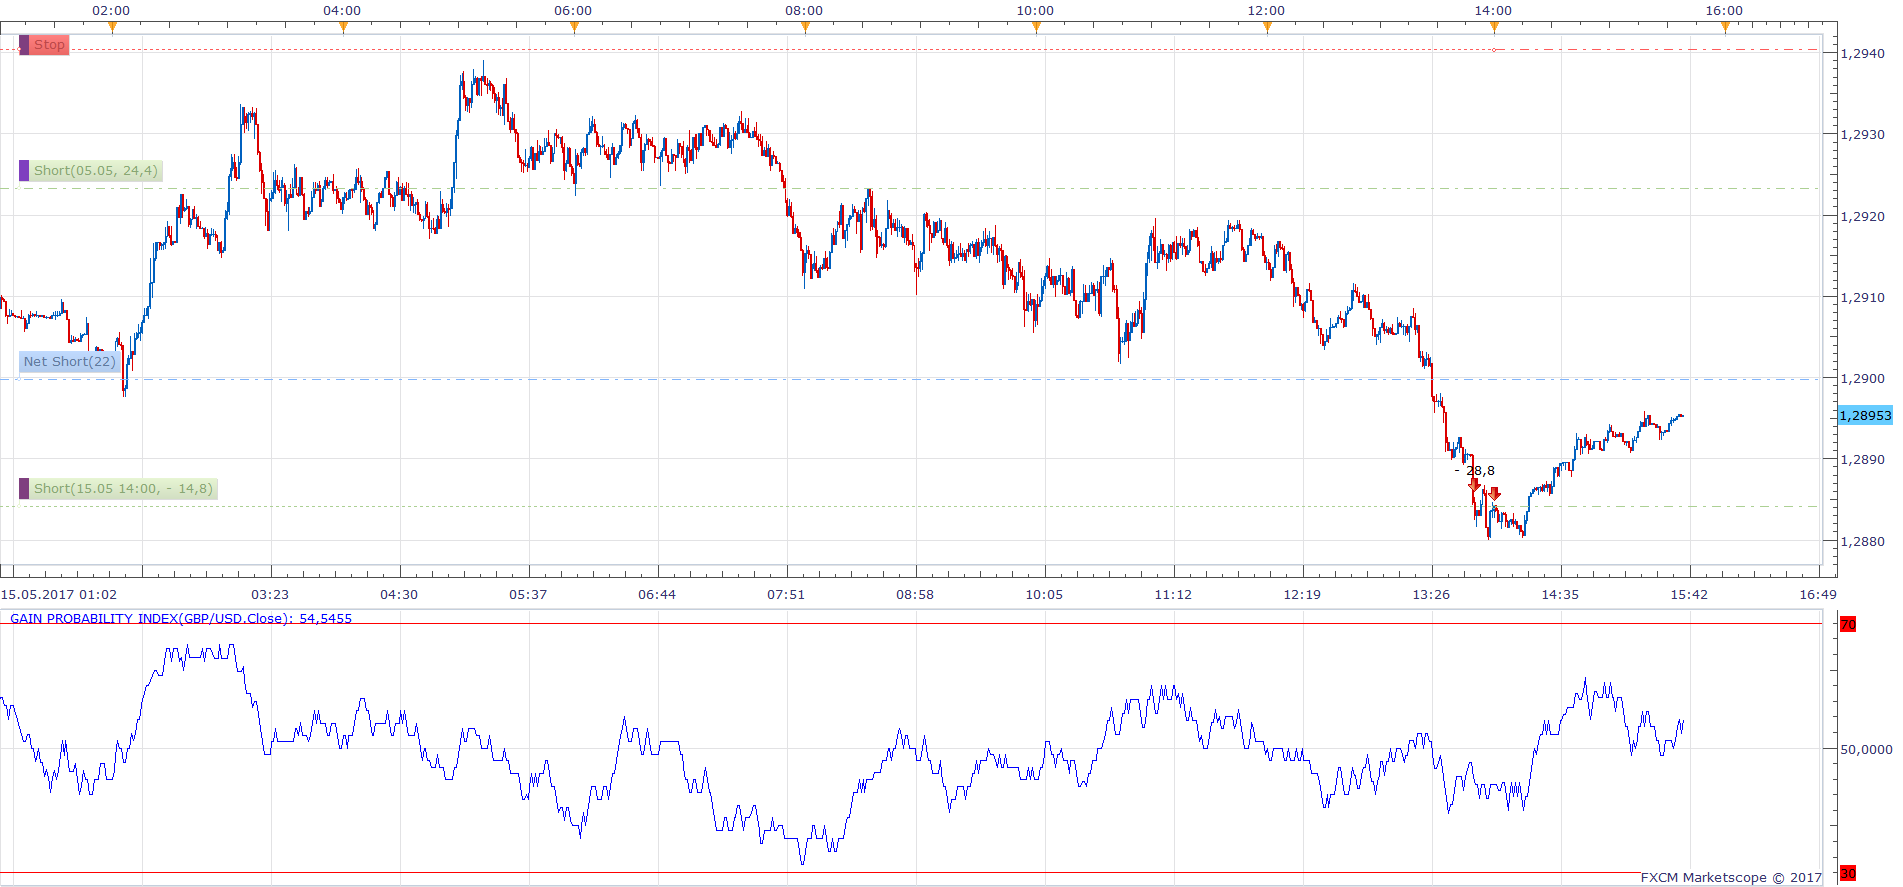
Task: Click the 1,2900 price axis label
Action: click(1862, 379)
